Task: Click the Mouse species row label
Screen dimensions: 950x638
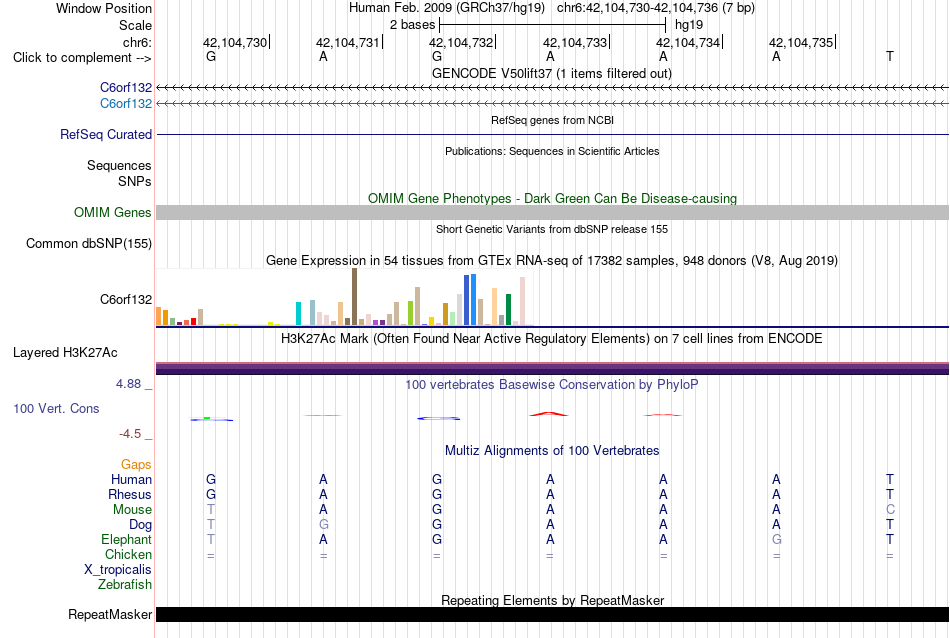Action: point(132,510)
